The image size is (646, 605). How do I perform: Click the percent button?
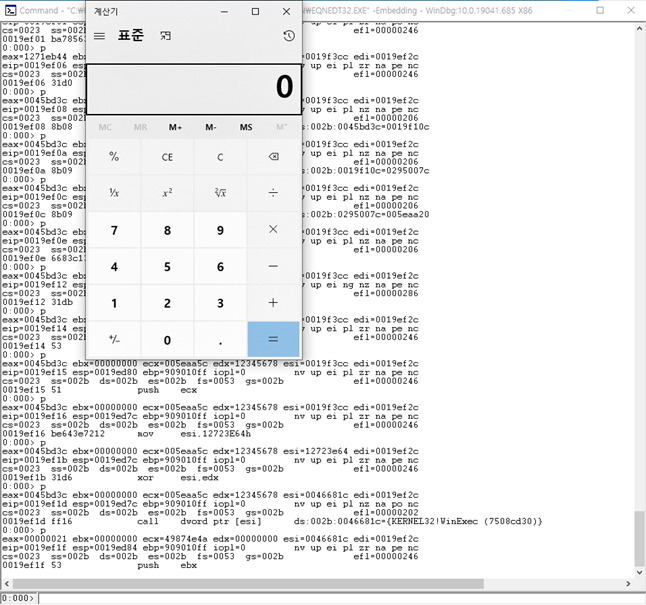coord(114,157)
